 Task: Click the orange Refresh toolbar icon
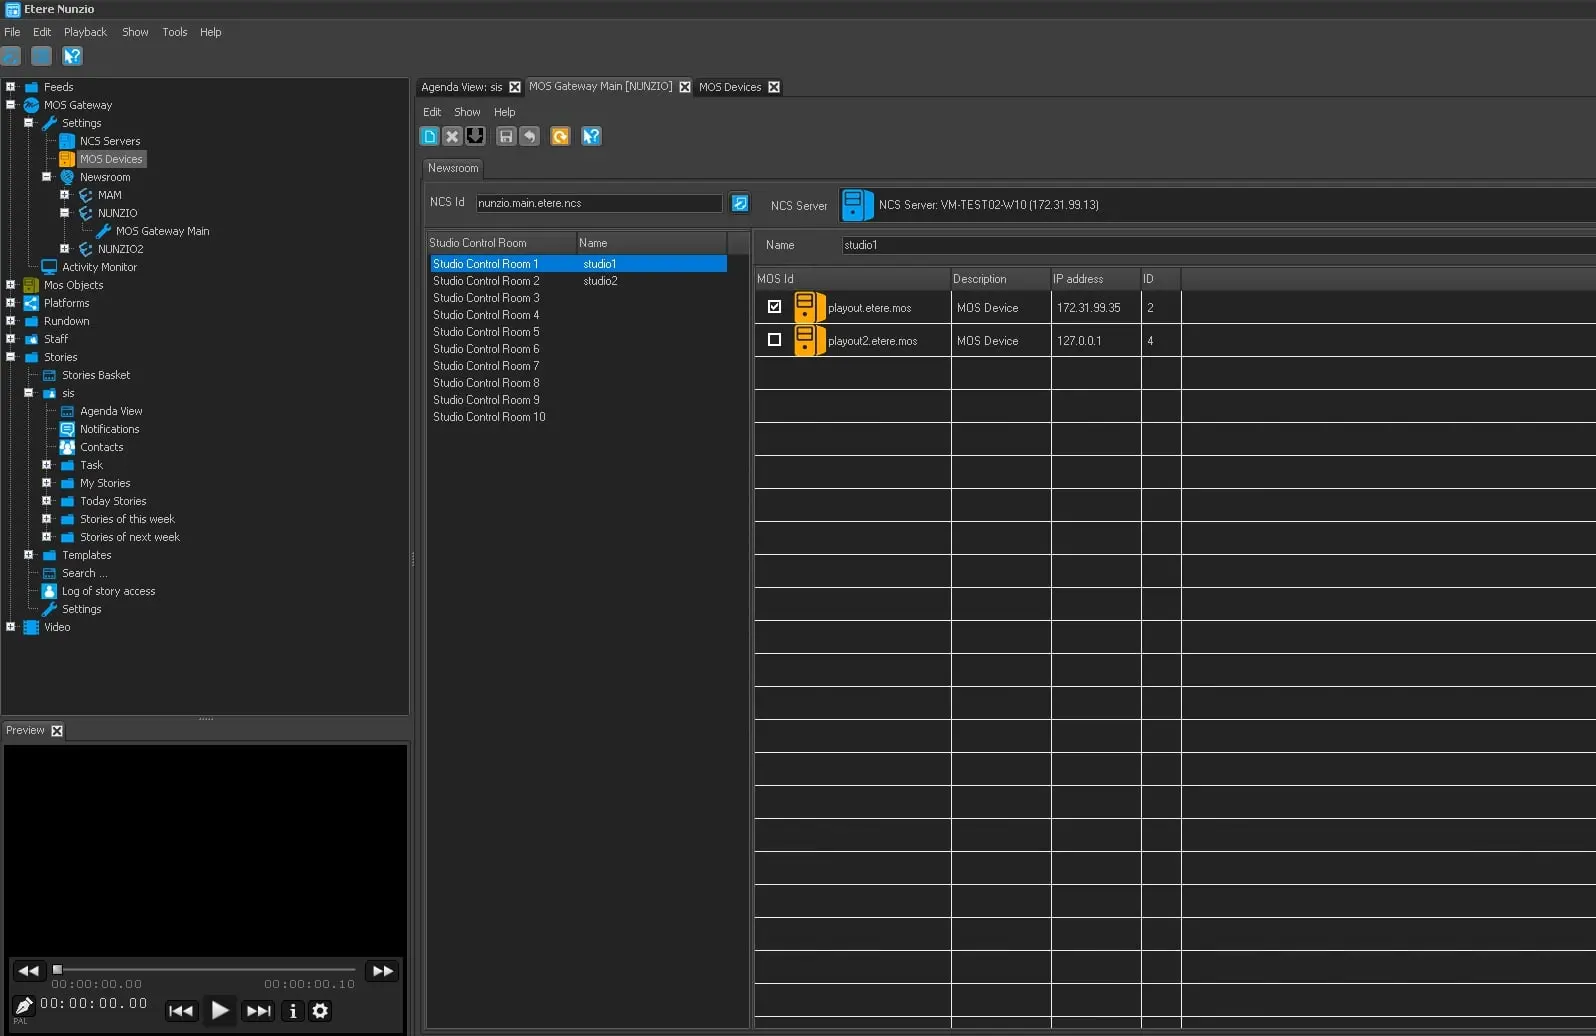tap(560, 136)
